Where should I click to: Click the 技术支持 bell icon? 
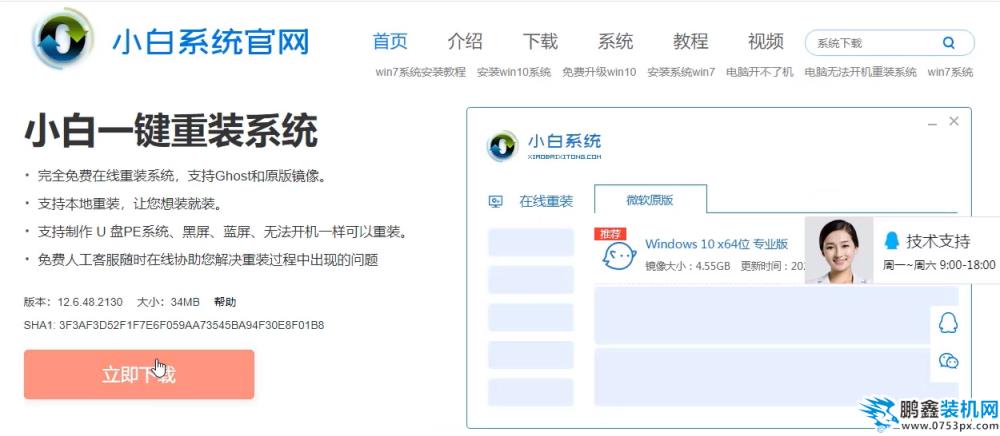[892, 240]
